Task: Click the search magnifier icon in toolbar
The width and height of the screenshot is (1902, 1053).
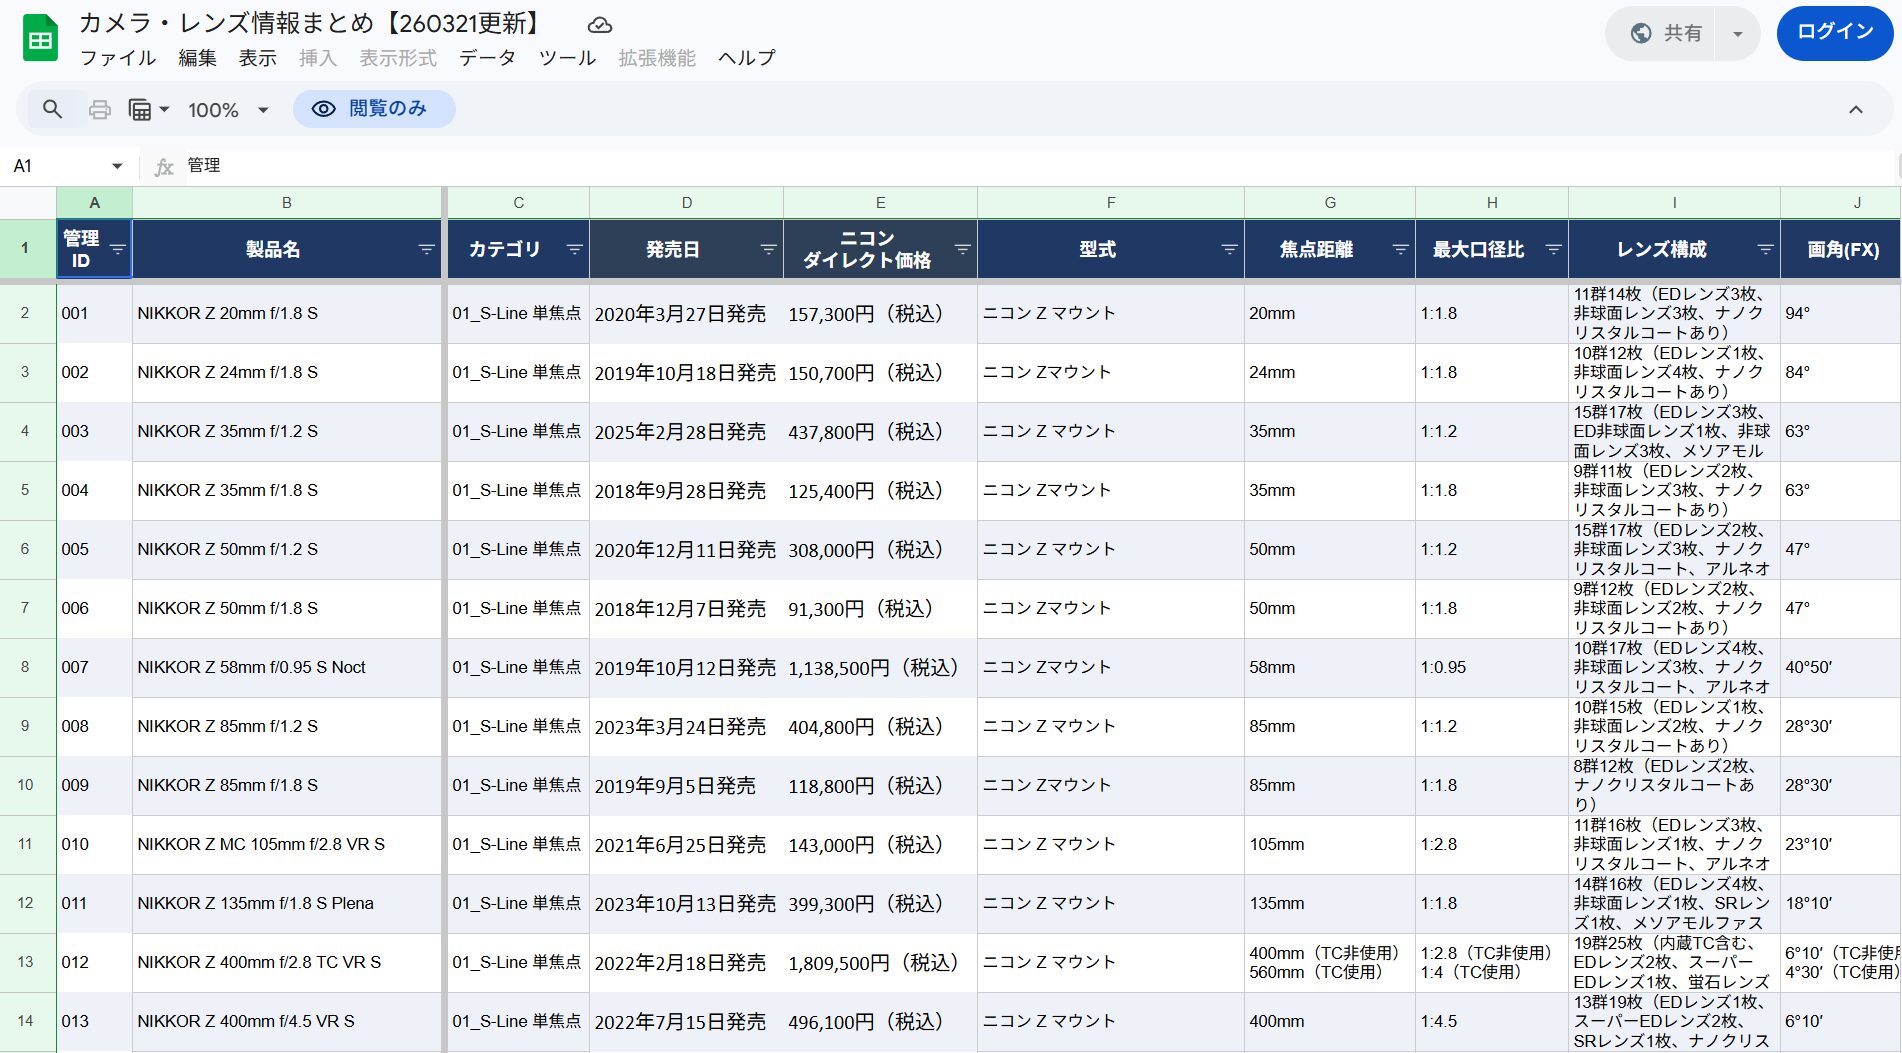Action: click(53, 109)
